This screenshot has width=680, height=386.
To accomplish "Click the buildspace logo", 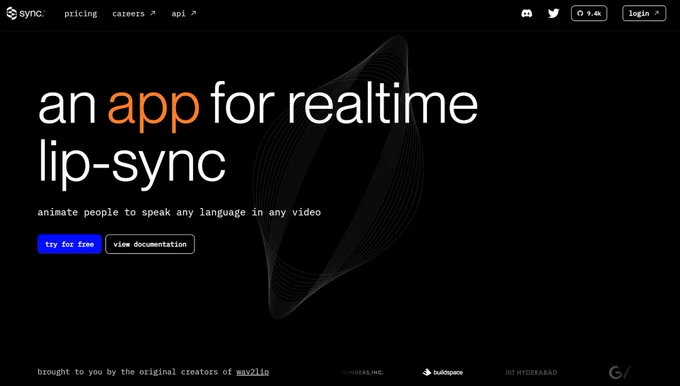I will (x=443, y=372).
